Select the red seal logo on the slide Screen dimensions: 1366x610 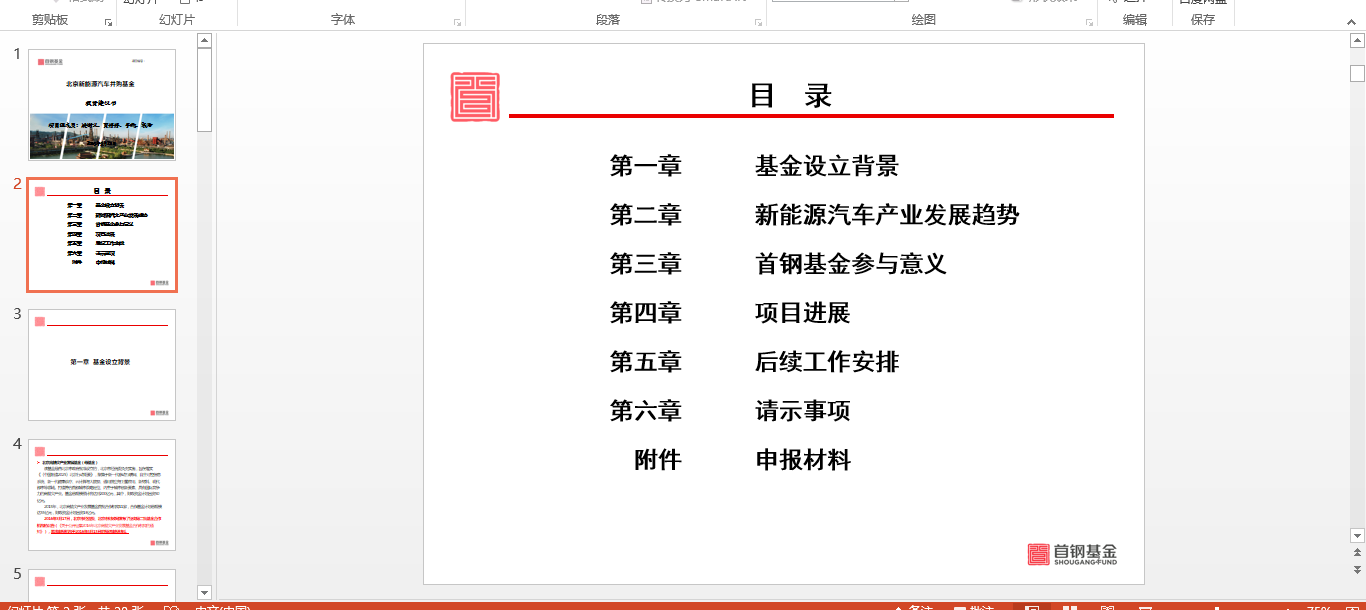(475, 97)
